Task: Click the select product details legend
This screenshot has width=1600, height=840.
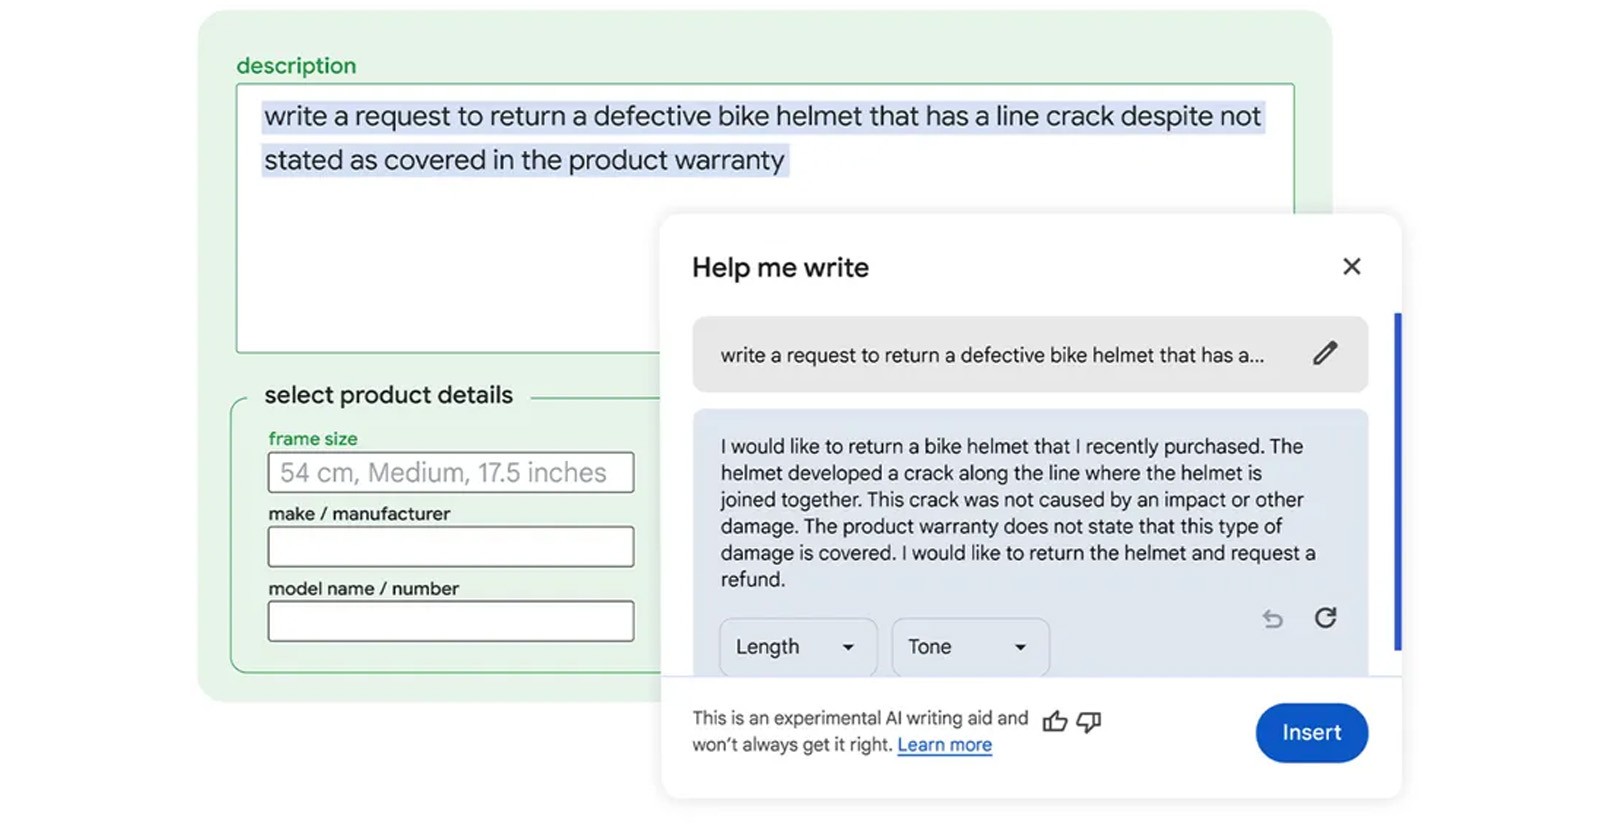Action: tap(388, 395)
